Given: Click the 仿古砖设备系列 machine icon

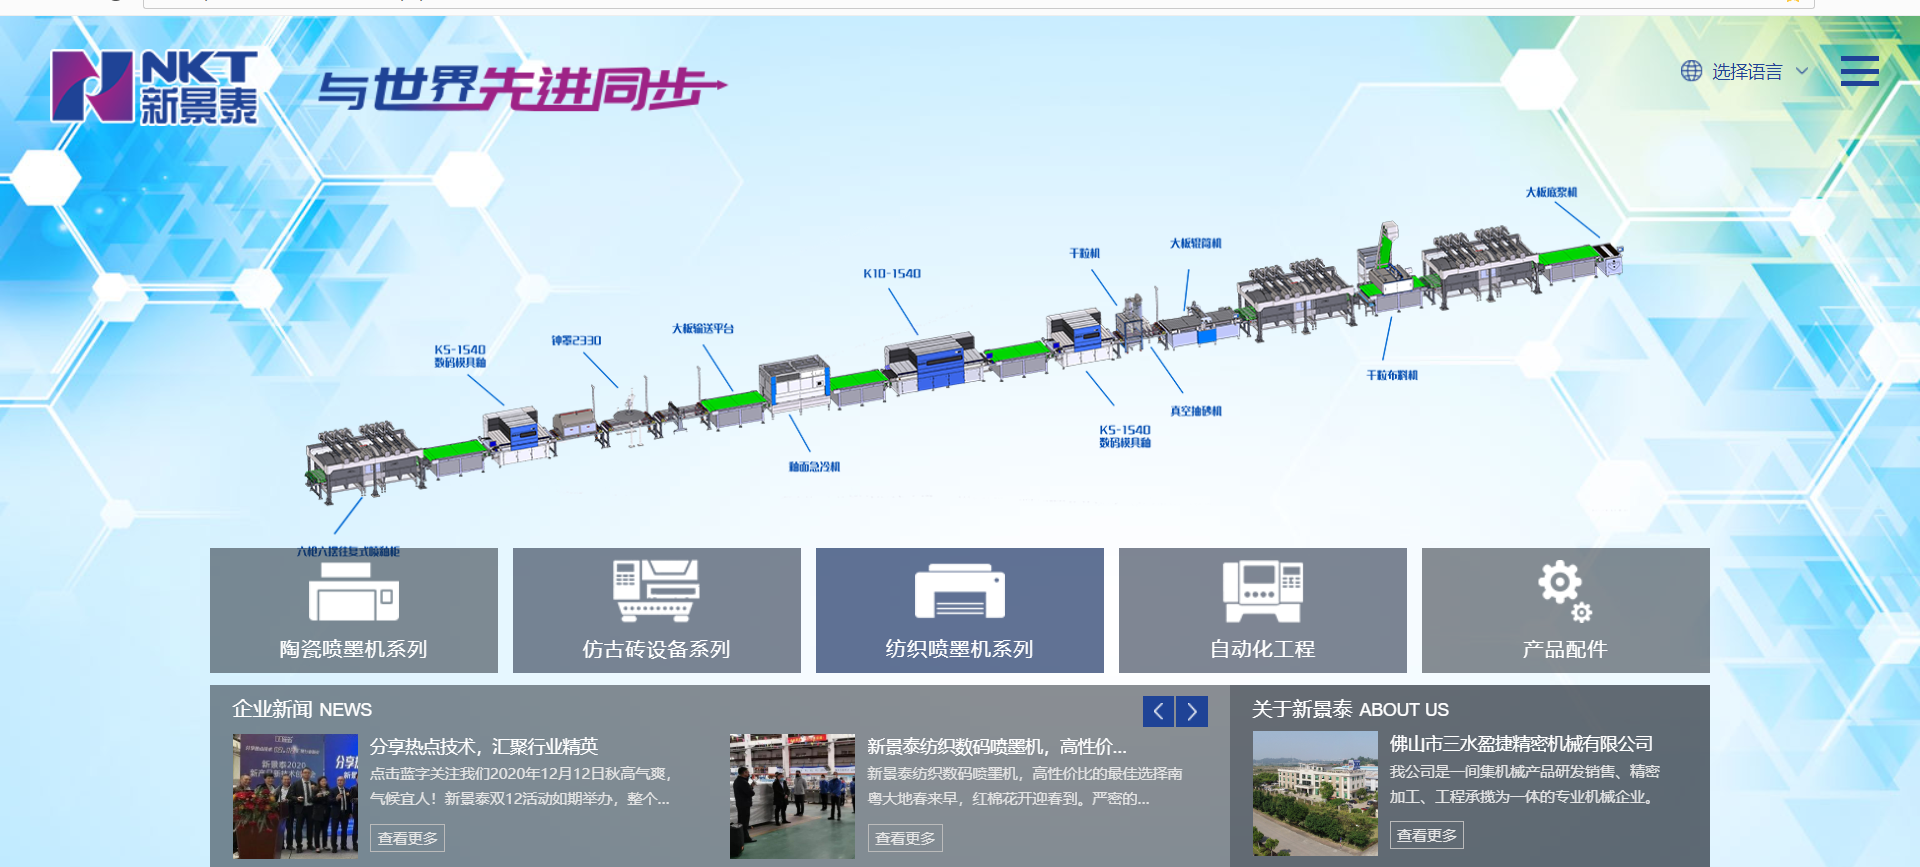Looking at the screenshot, I should tap(656, 591).
